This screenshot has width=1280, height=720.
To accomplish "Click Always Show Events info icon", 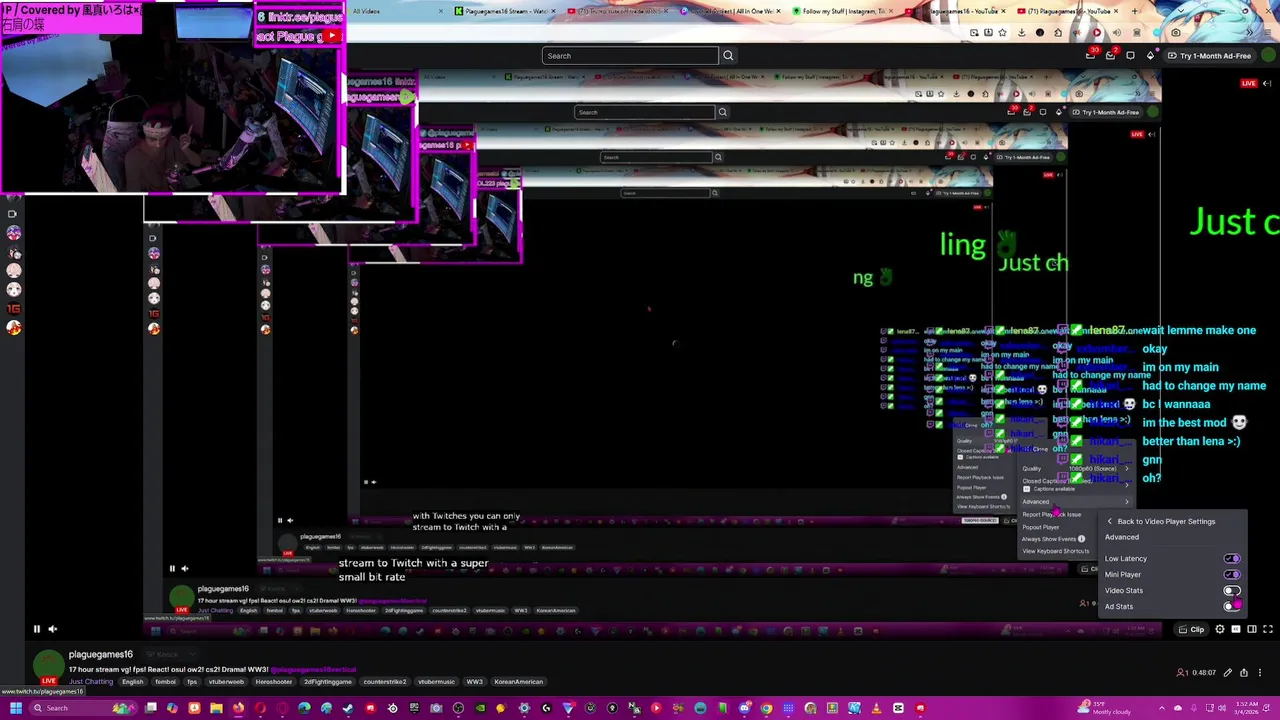I will point(1081,539).
